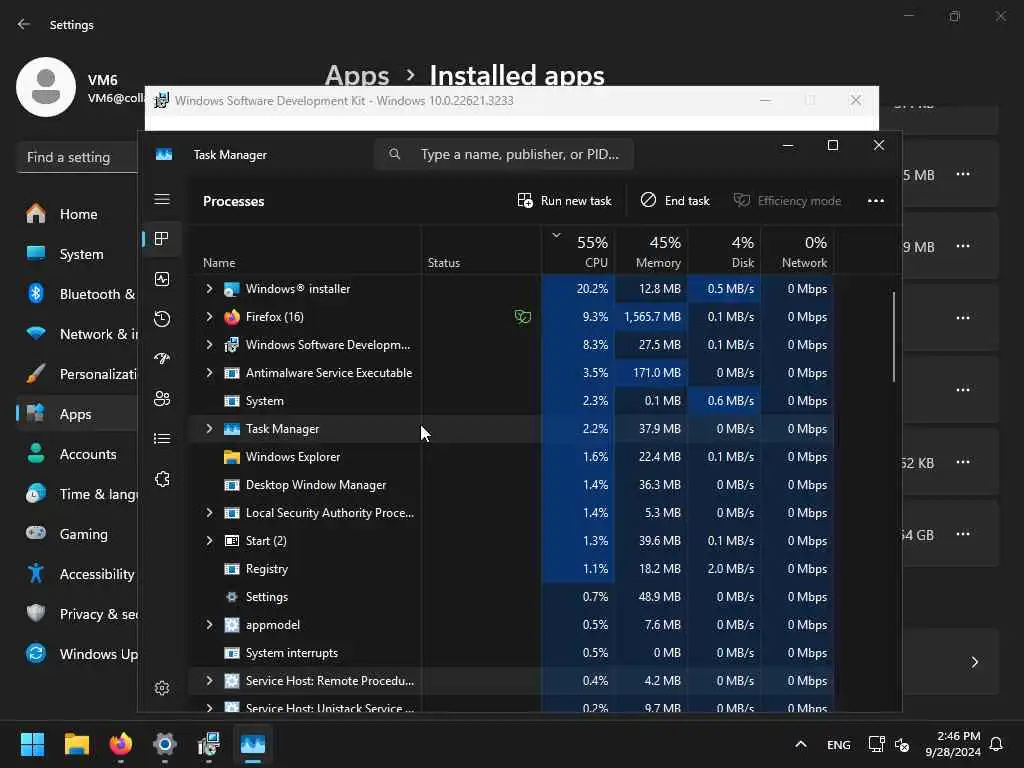This screenshot has height=768, width=1024.
Task: Open App history page icon in Task Manager
Action: (x=162, y=319)
